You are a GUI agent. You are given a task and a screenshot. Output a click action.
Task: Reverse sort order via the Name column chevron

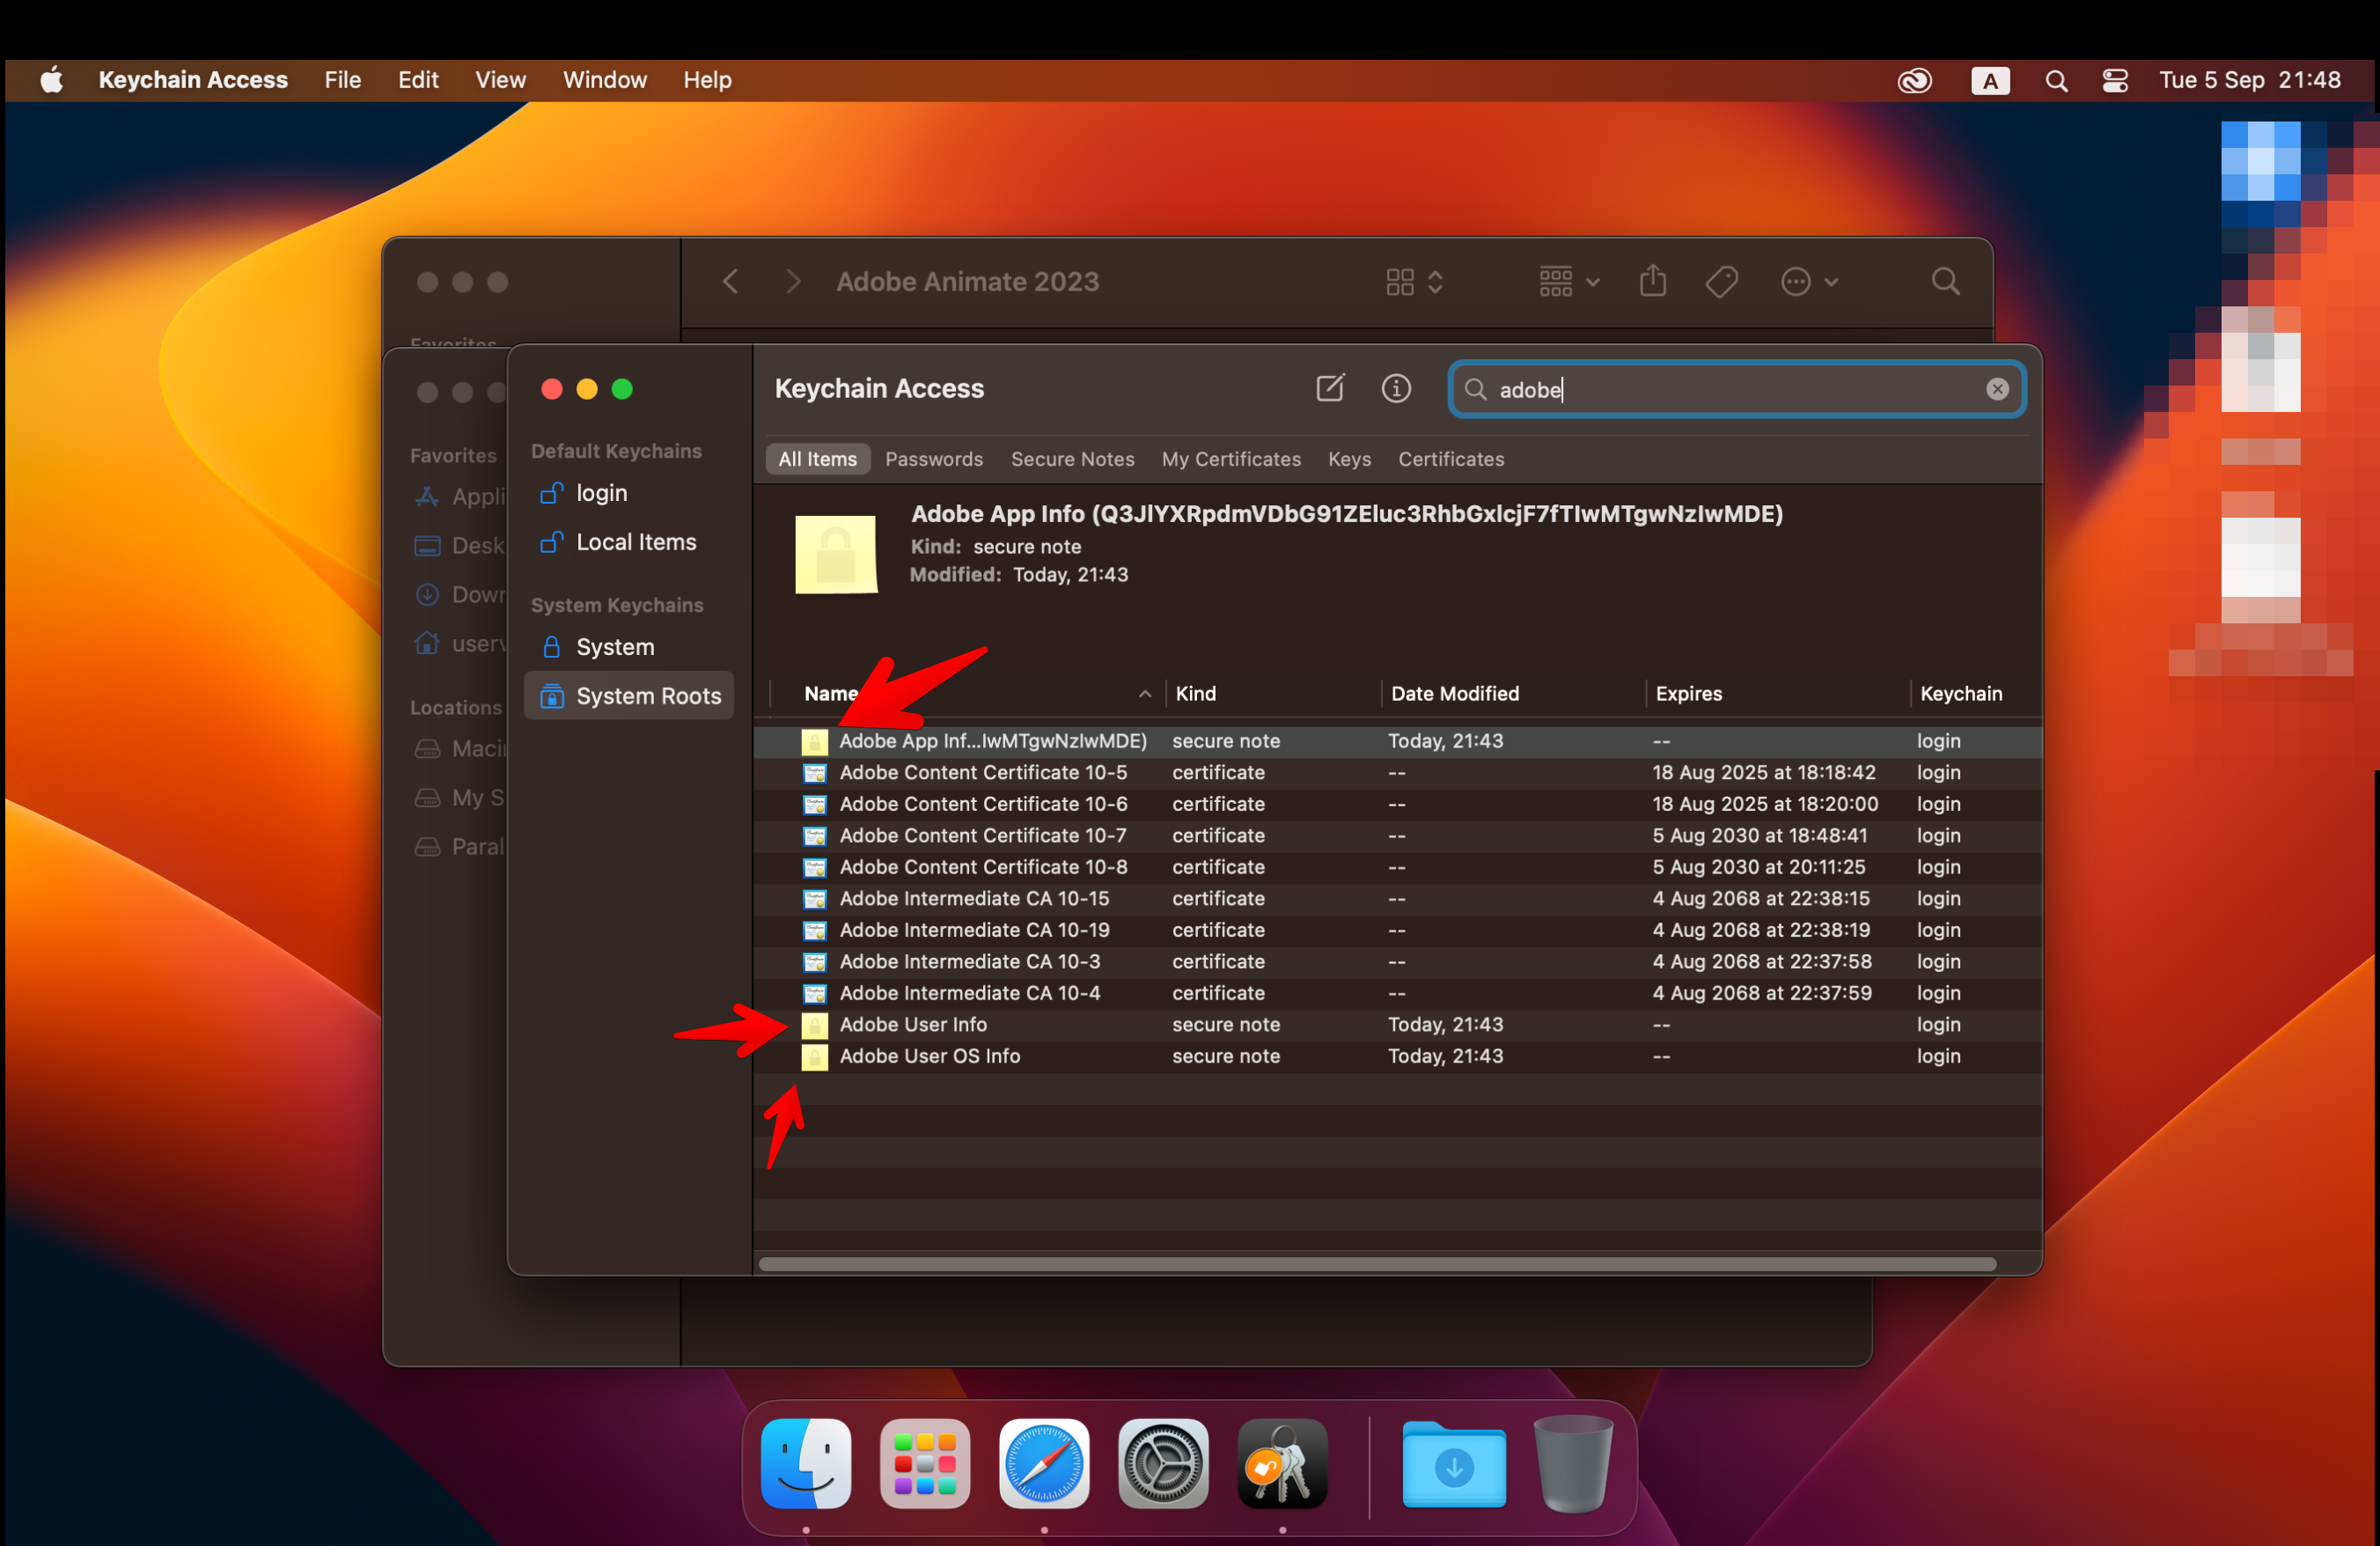(x=1144, y=693)
